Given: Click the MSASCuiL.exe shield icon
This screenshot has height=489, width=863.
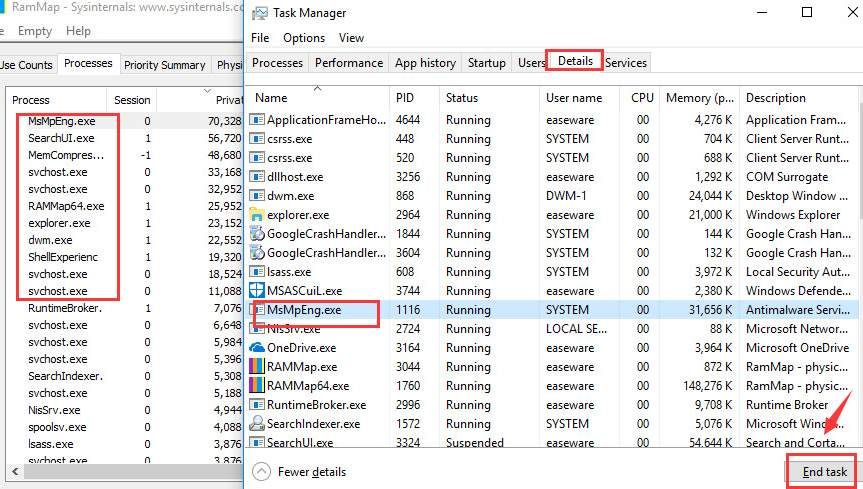Looking at the screenshot, I should (258, 290).
